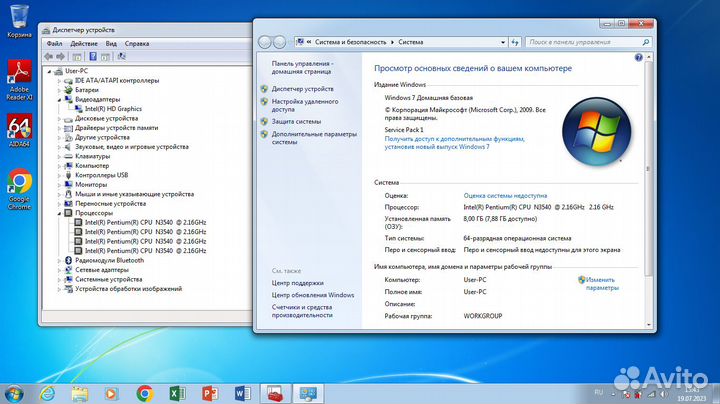Switch to System window taskbar button
Viewport: 720px width, 404px height.
[x=308, y=393]
